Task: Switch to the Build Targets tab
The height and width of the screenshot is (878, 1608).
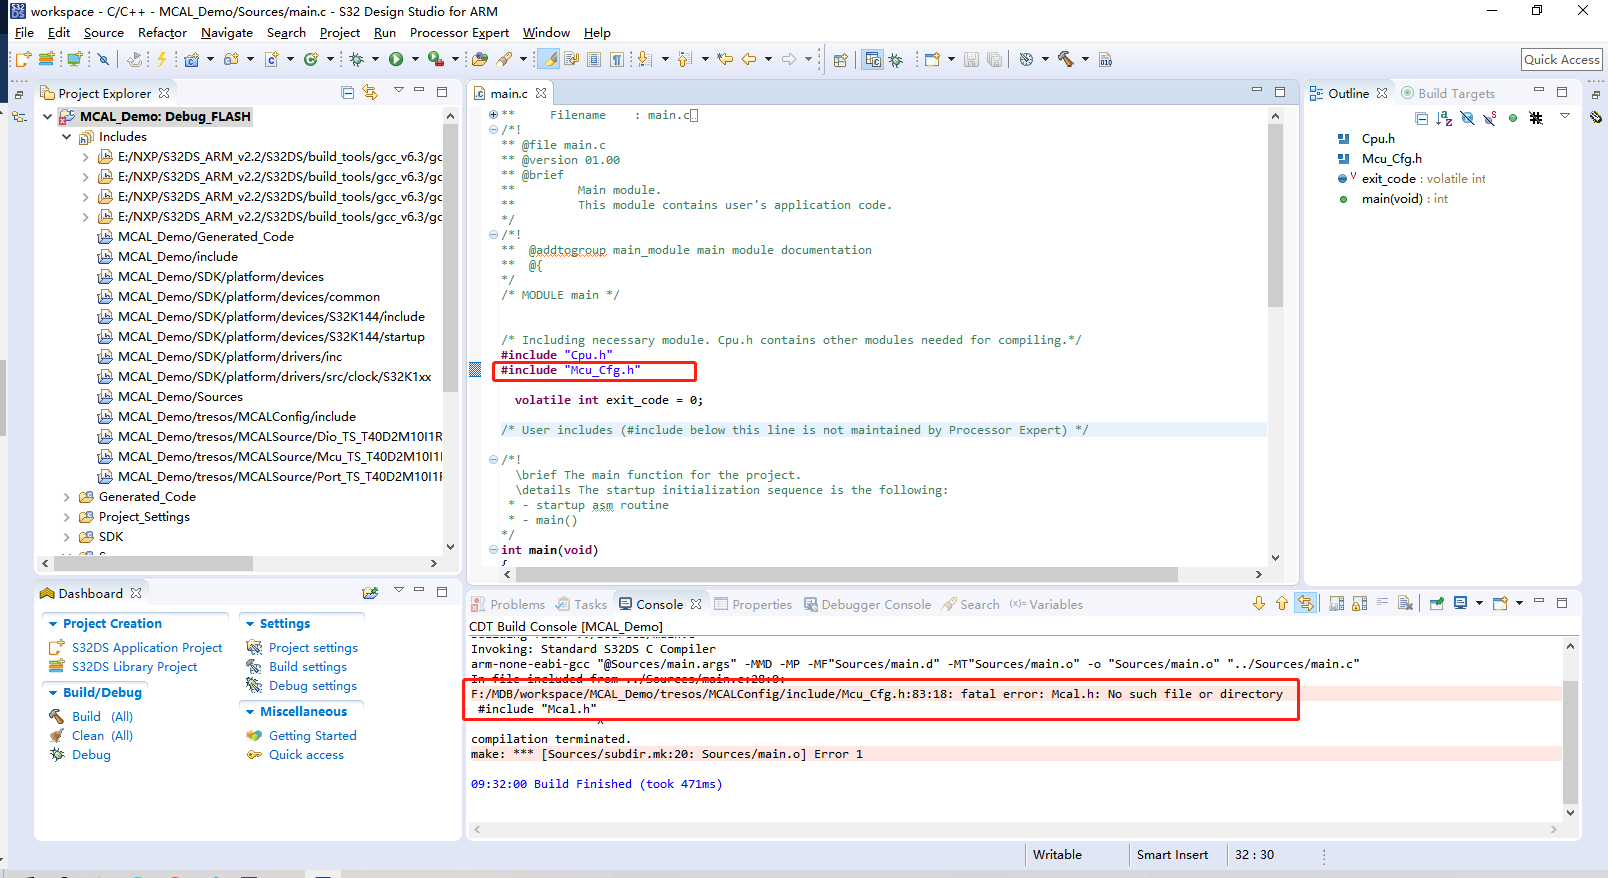Action: point(1448,93)
